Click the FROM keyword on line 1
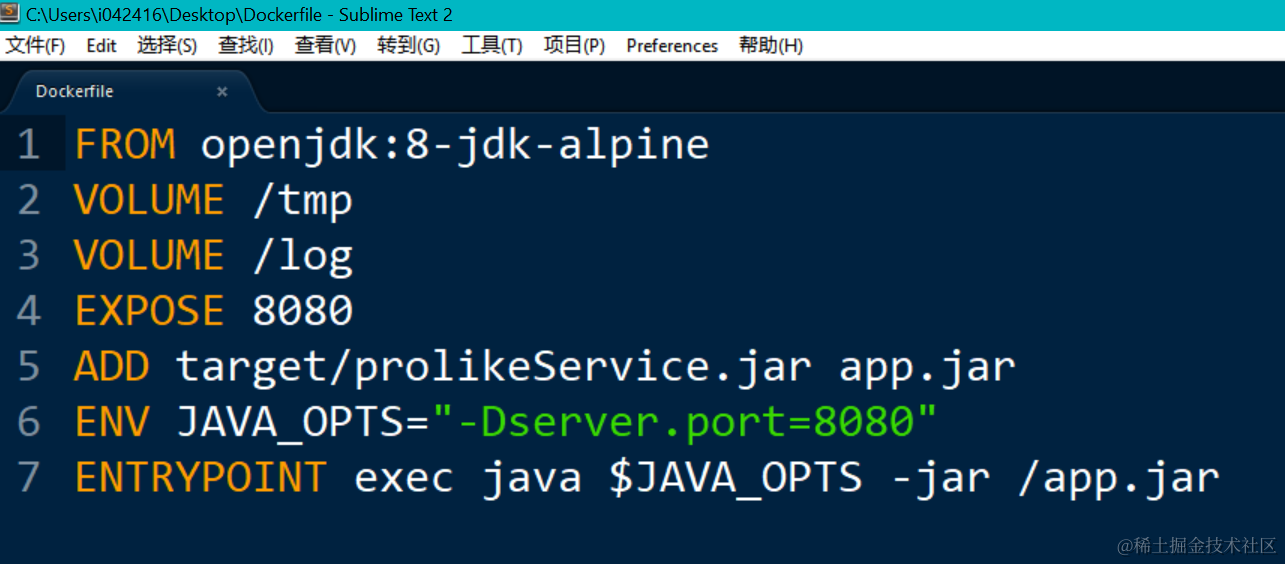This screenshot has width=1285, height=564. click(x=125, y=145)
